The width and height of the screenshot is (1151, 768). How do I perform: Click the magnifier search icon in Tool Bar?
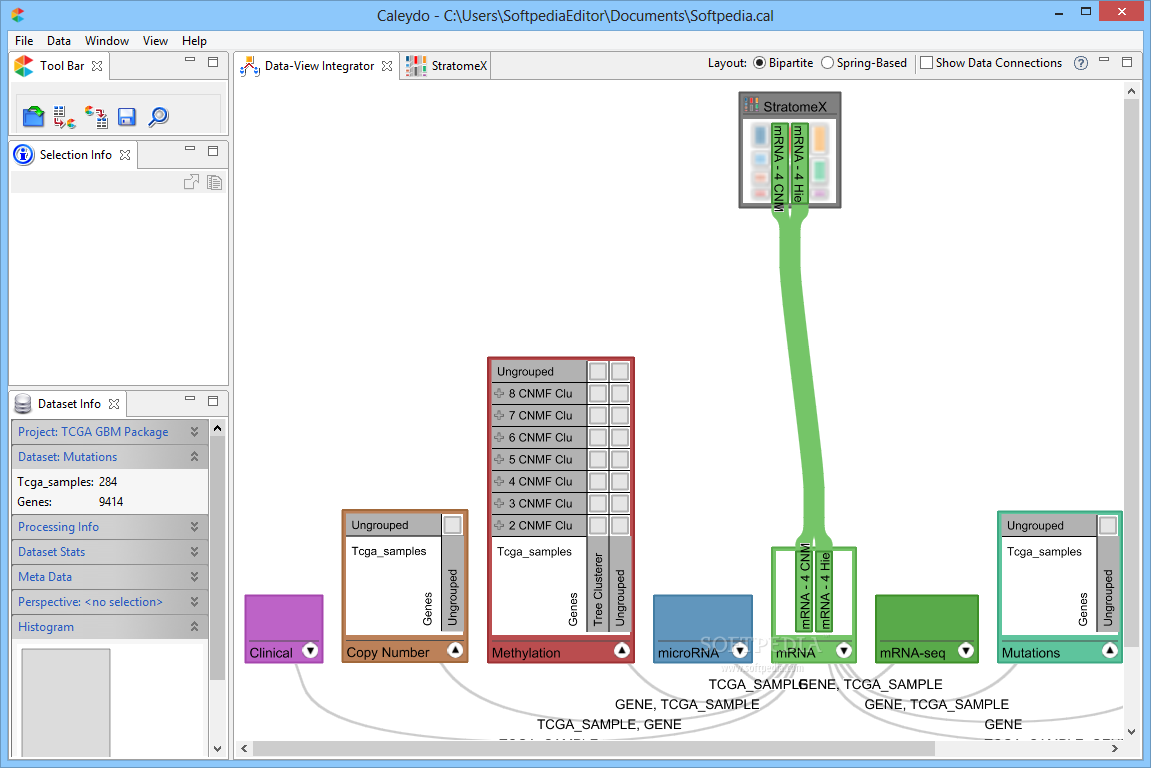158,117
